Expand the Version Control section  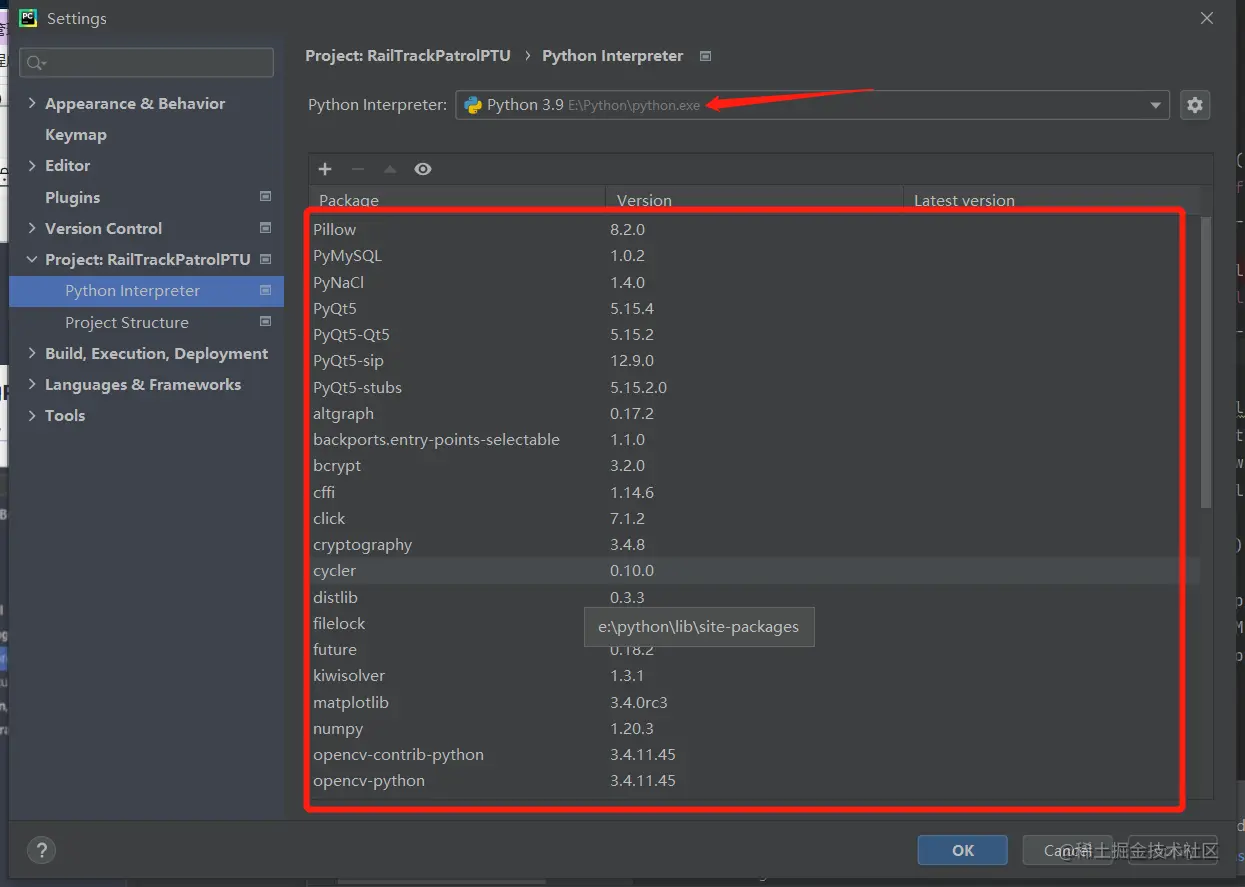pos(32,228)
